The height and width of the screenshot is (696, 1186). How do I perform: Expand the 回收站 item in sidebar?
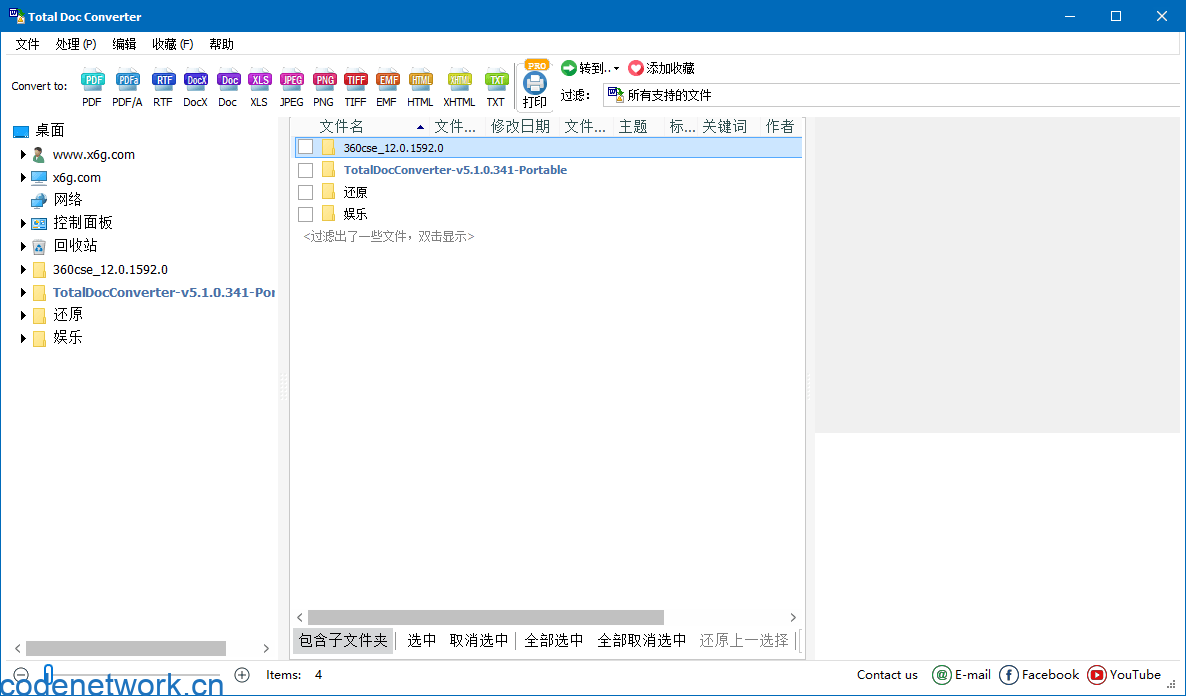(22, 245)
